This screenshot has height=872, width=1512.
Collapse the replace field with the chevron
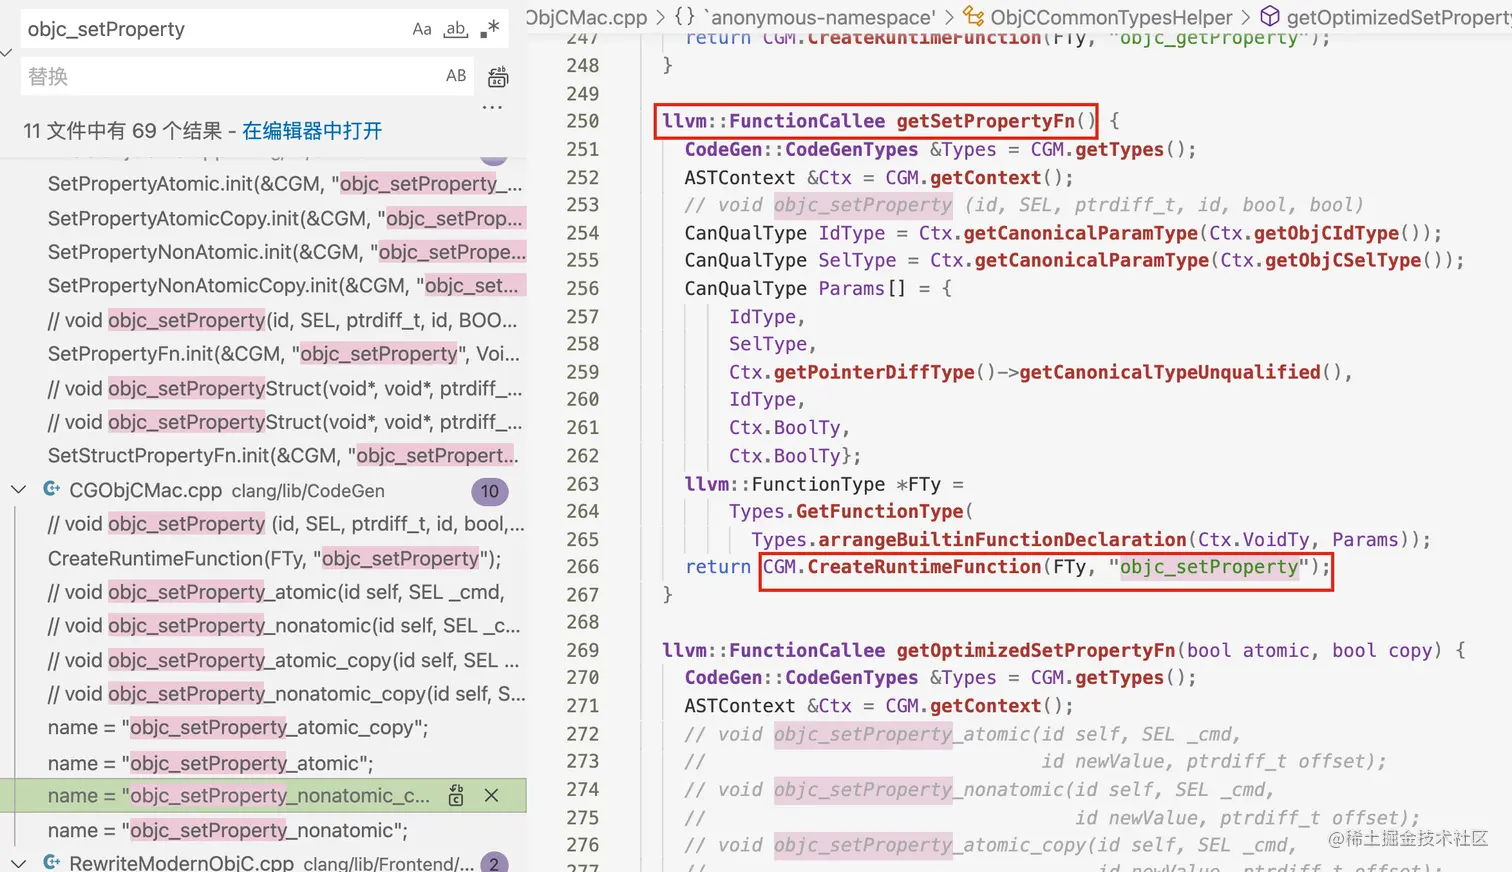click(x=7, y=52)
